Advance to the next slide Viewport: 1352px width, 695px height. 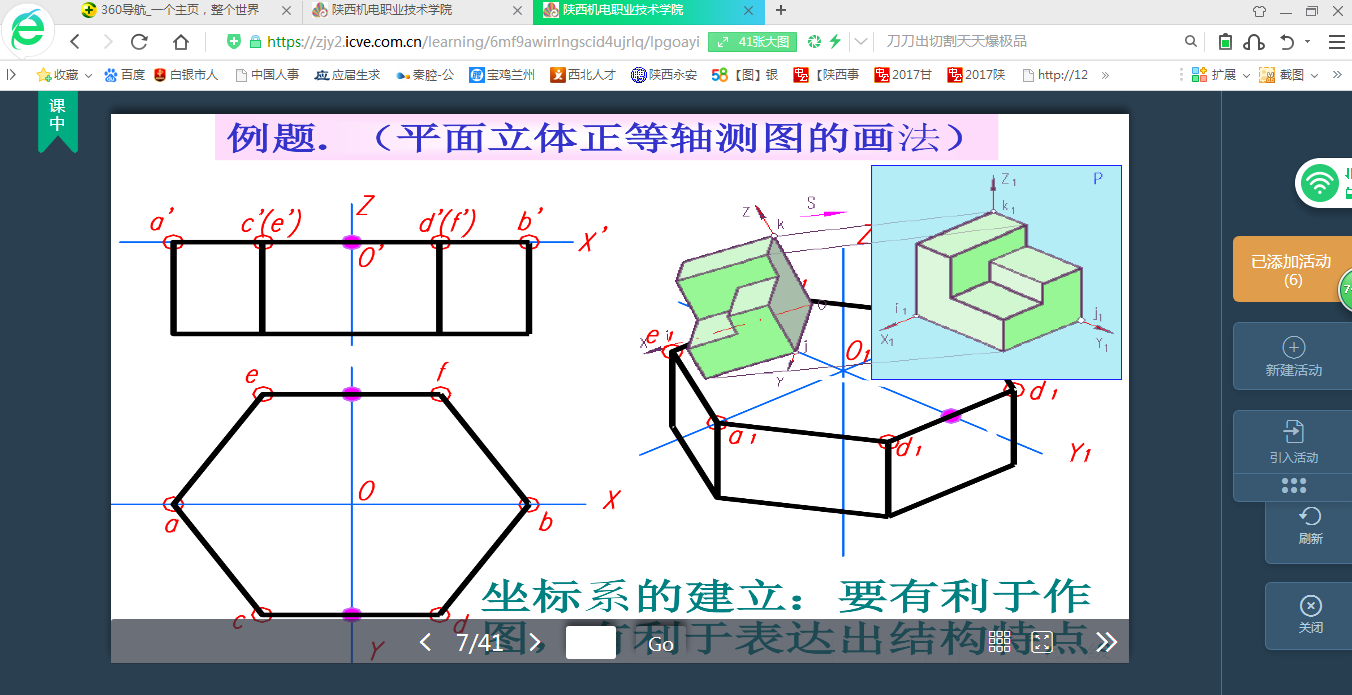tap(535, 643)
